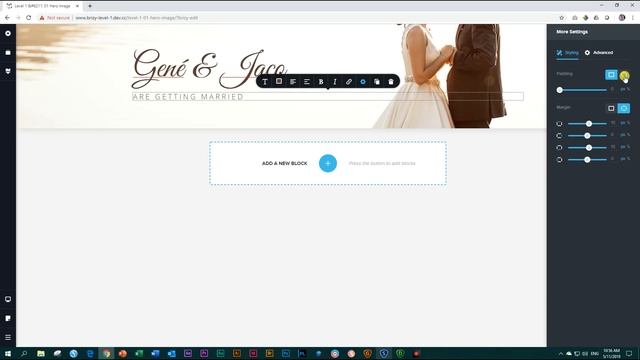Adjust the third margin slider handle

[x=589, y=147]
